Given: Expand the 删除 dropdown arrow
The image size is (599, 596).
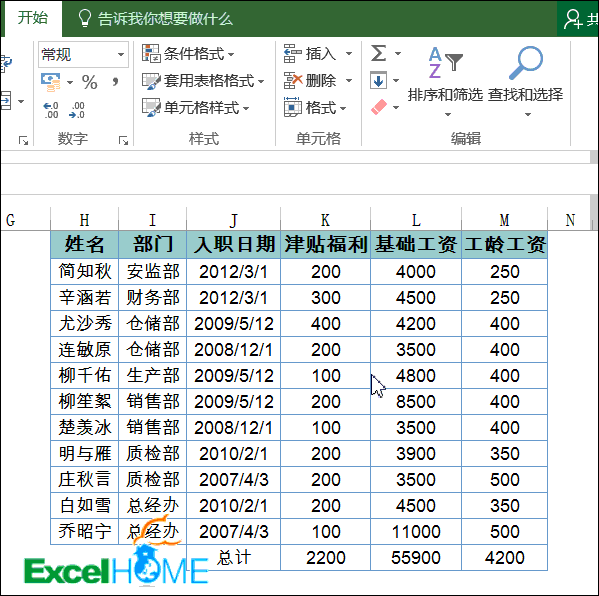Looking at the screenshot, I should click(349, 81).
